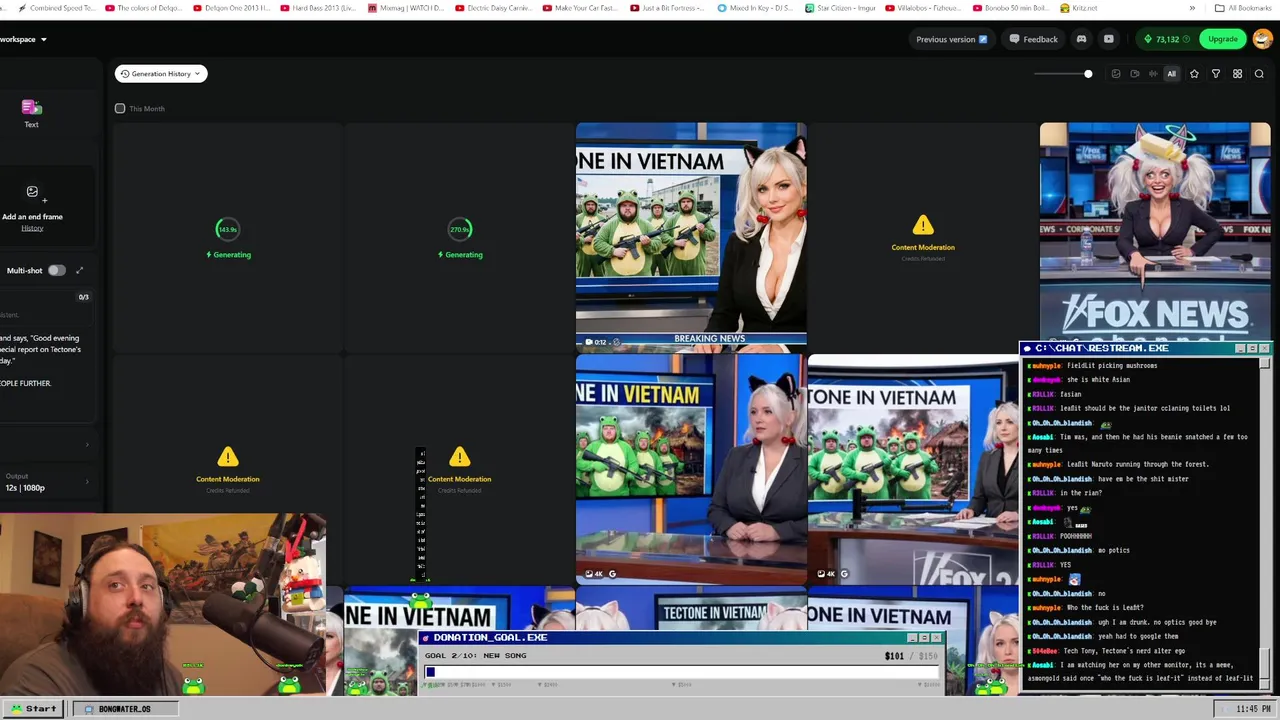Viewport: 1280px width, 720px height.
Task: Check the This Month checkbox
Action: [x=120, y=108]
